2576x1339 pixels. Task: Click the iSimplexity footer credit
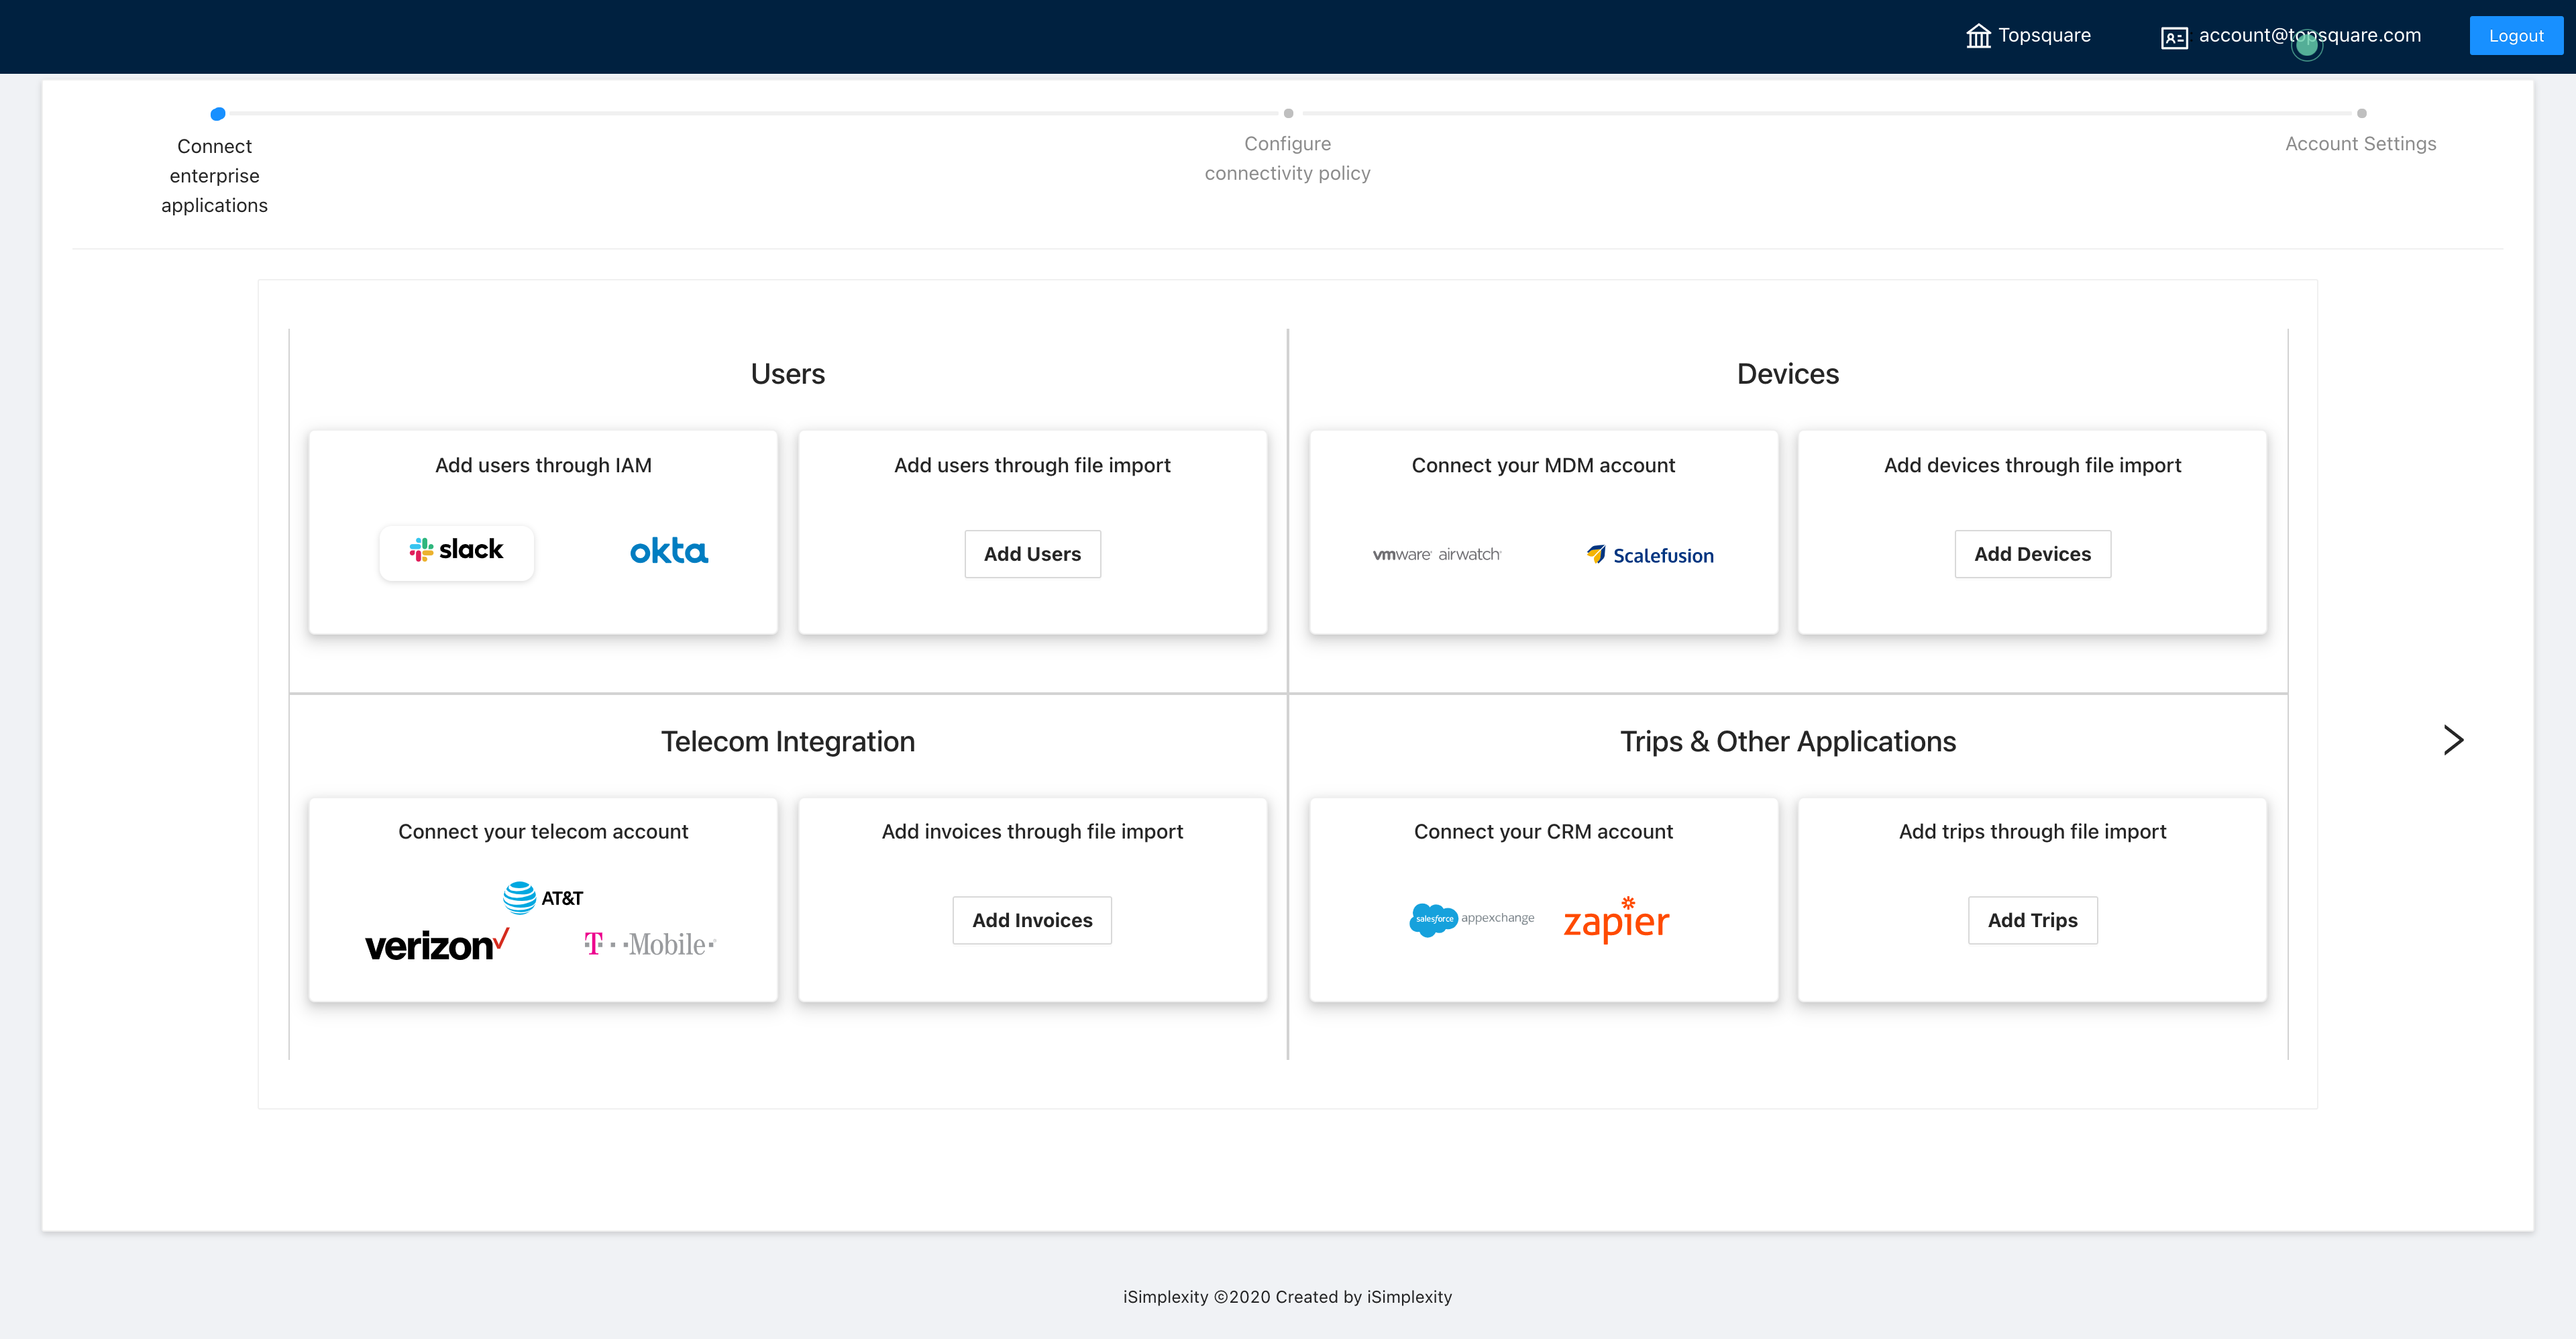[1288, 1296]
